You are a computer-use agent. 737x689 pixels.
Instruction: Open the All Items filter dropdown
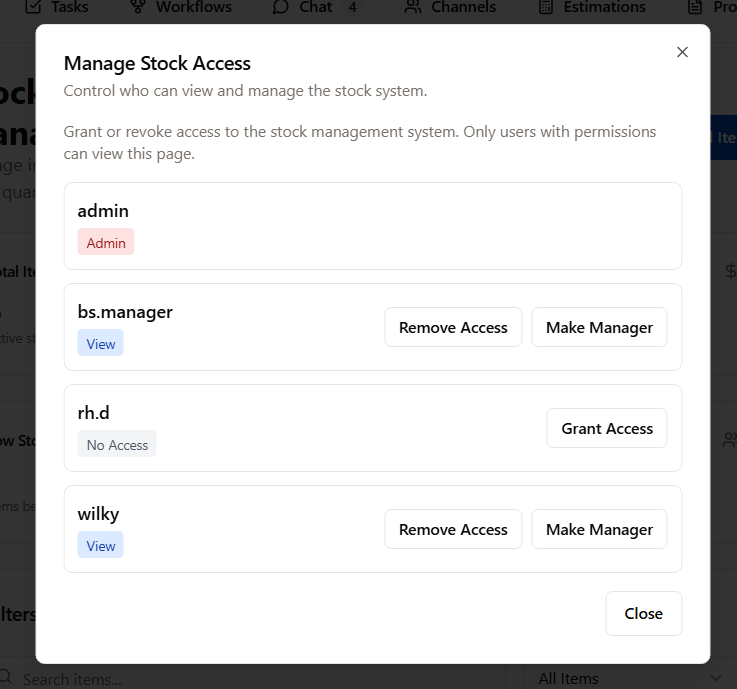coord(627,678)
